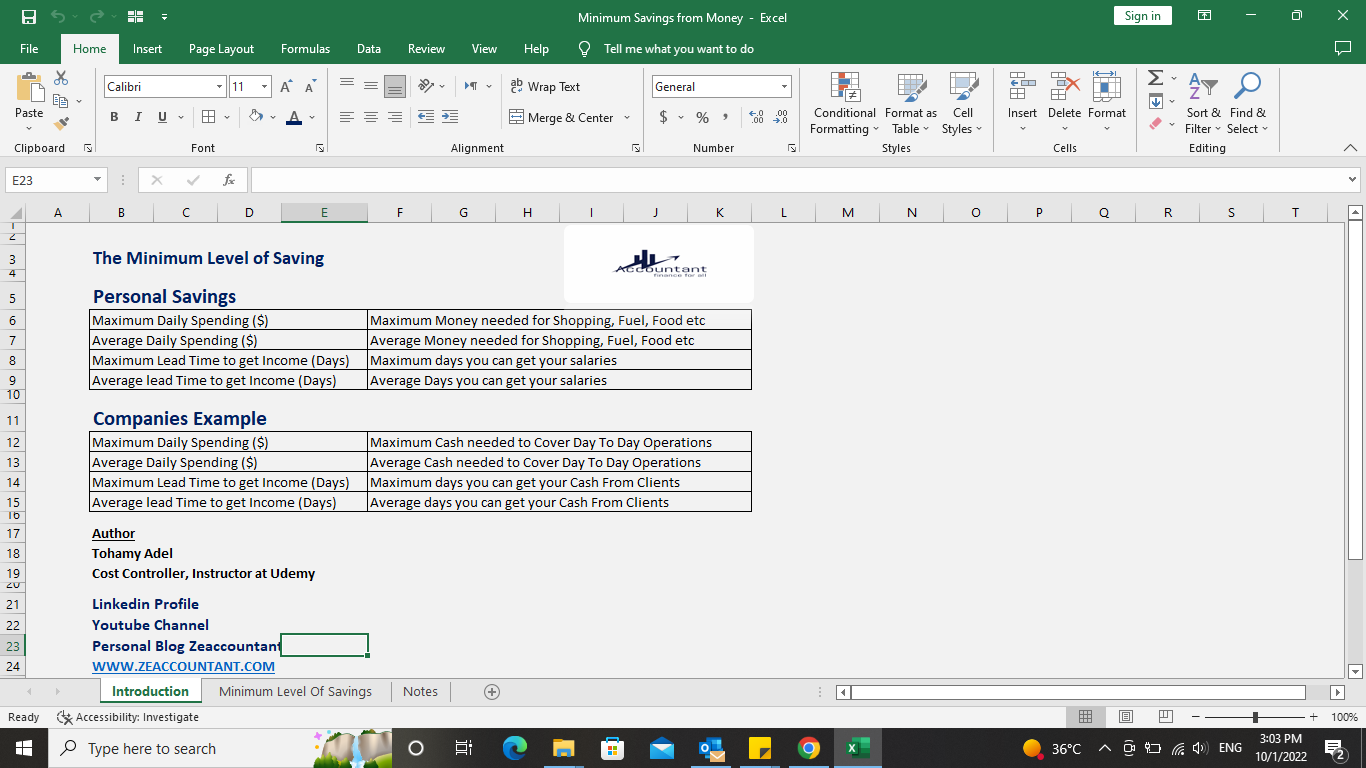This screenshot has width=1366, height=768.
Task: Click the Delete cells icon
Action: pos(1064,87)
